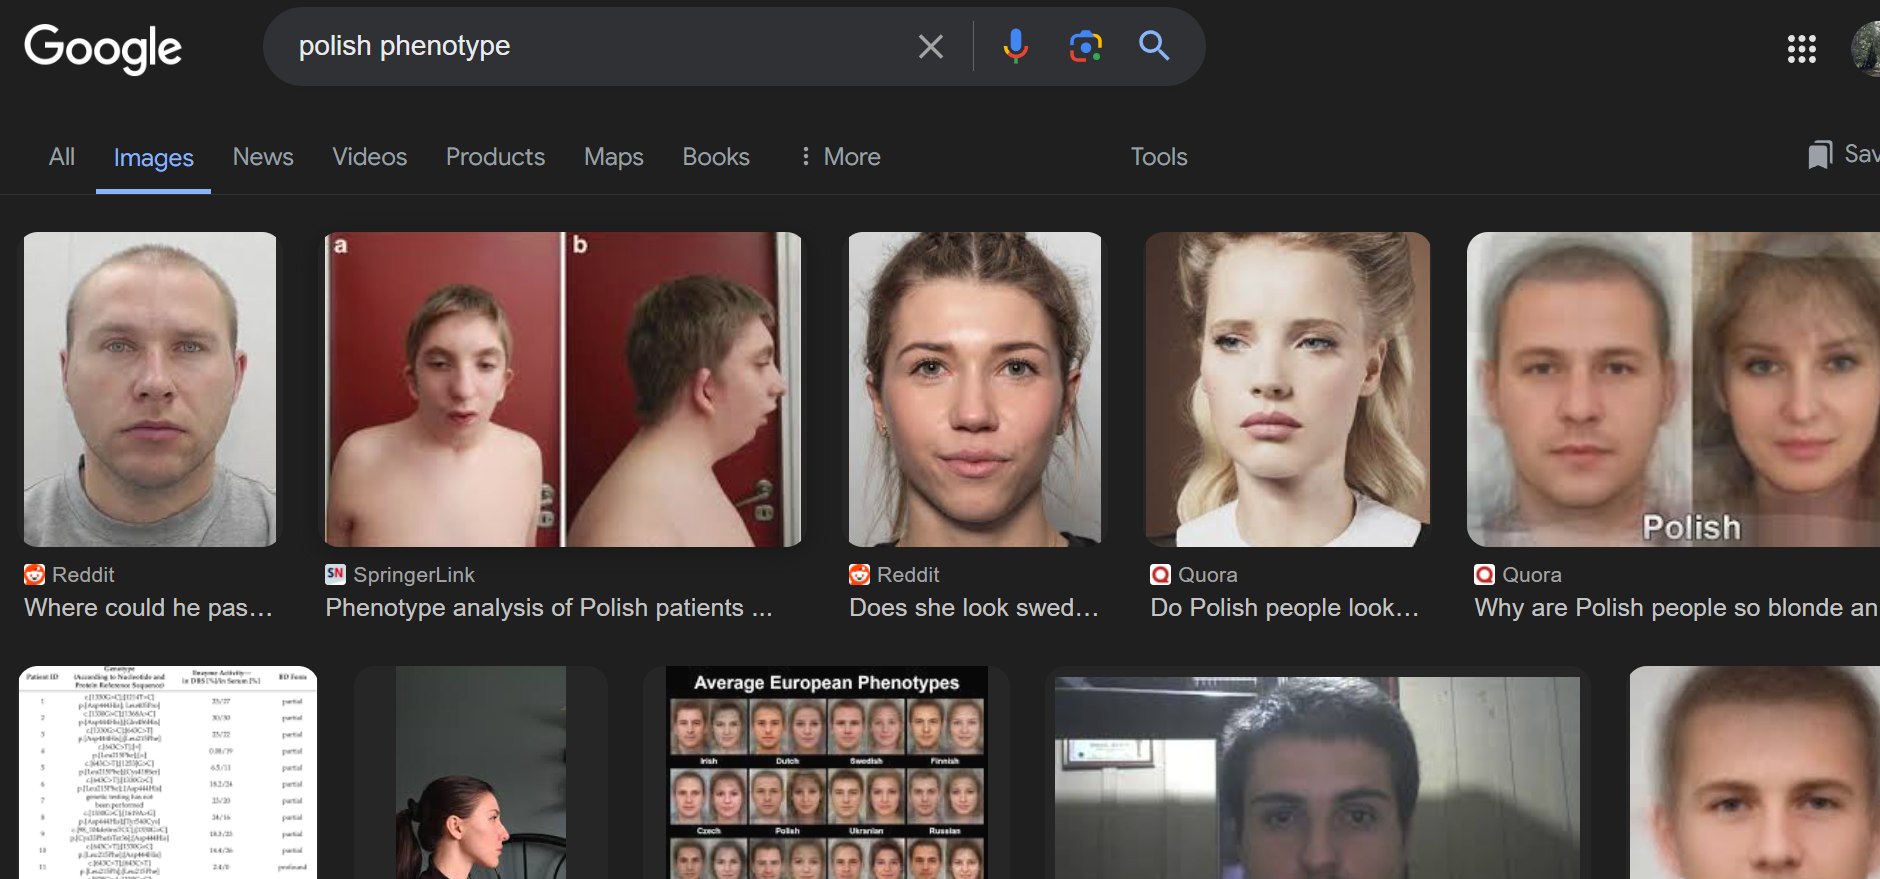Open the Tools filter options
Viewport: 1880px width, 879px height.
click(x=1158, y=157)
